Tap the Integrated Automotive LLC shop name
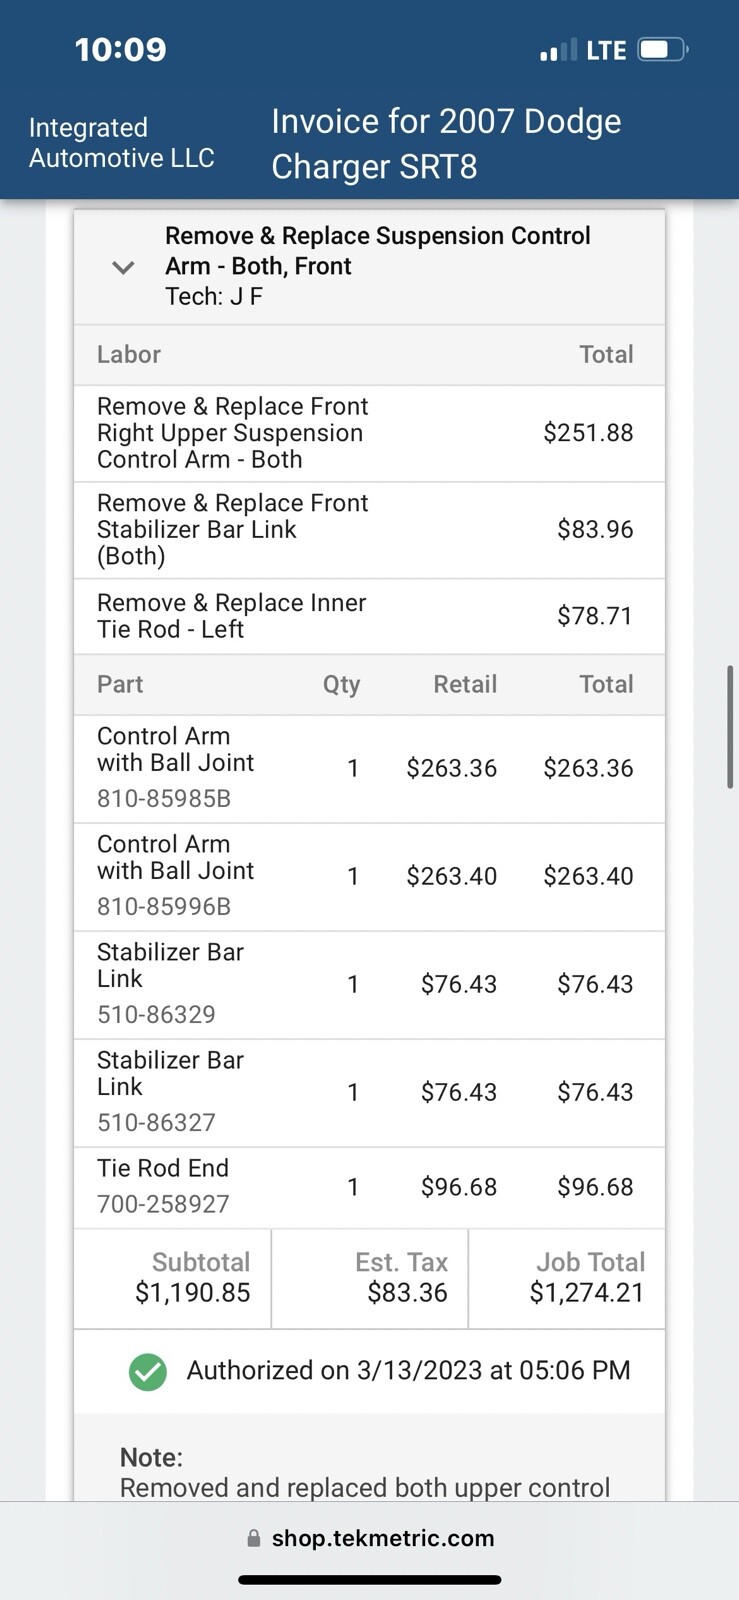 pyautogui.click(x=121, y=143)
